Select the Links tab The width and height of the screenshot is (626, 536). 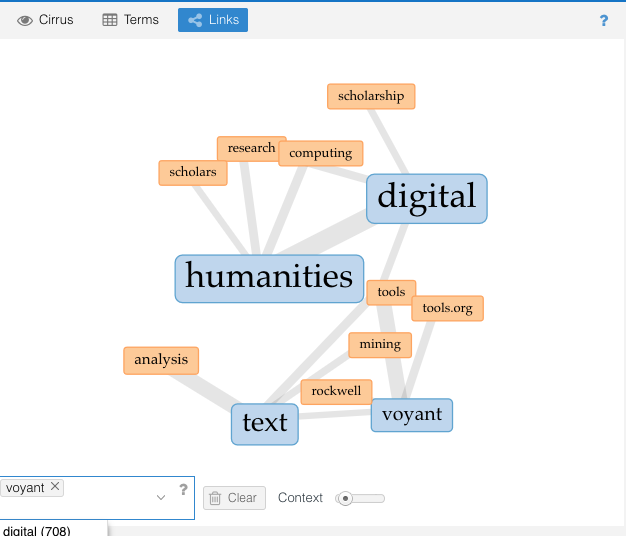(x=213, y=20)
